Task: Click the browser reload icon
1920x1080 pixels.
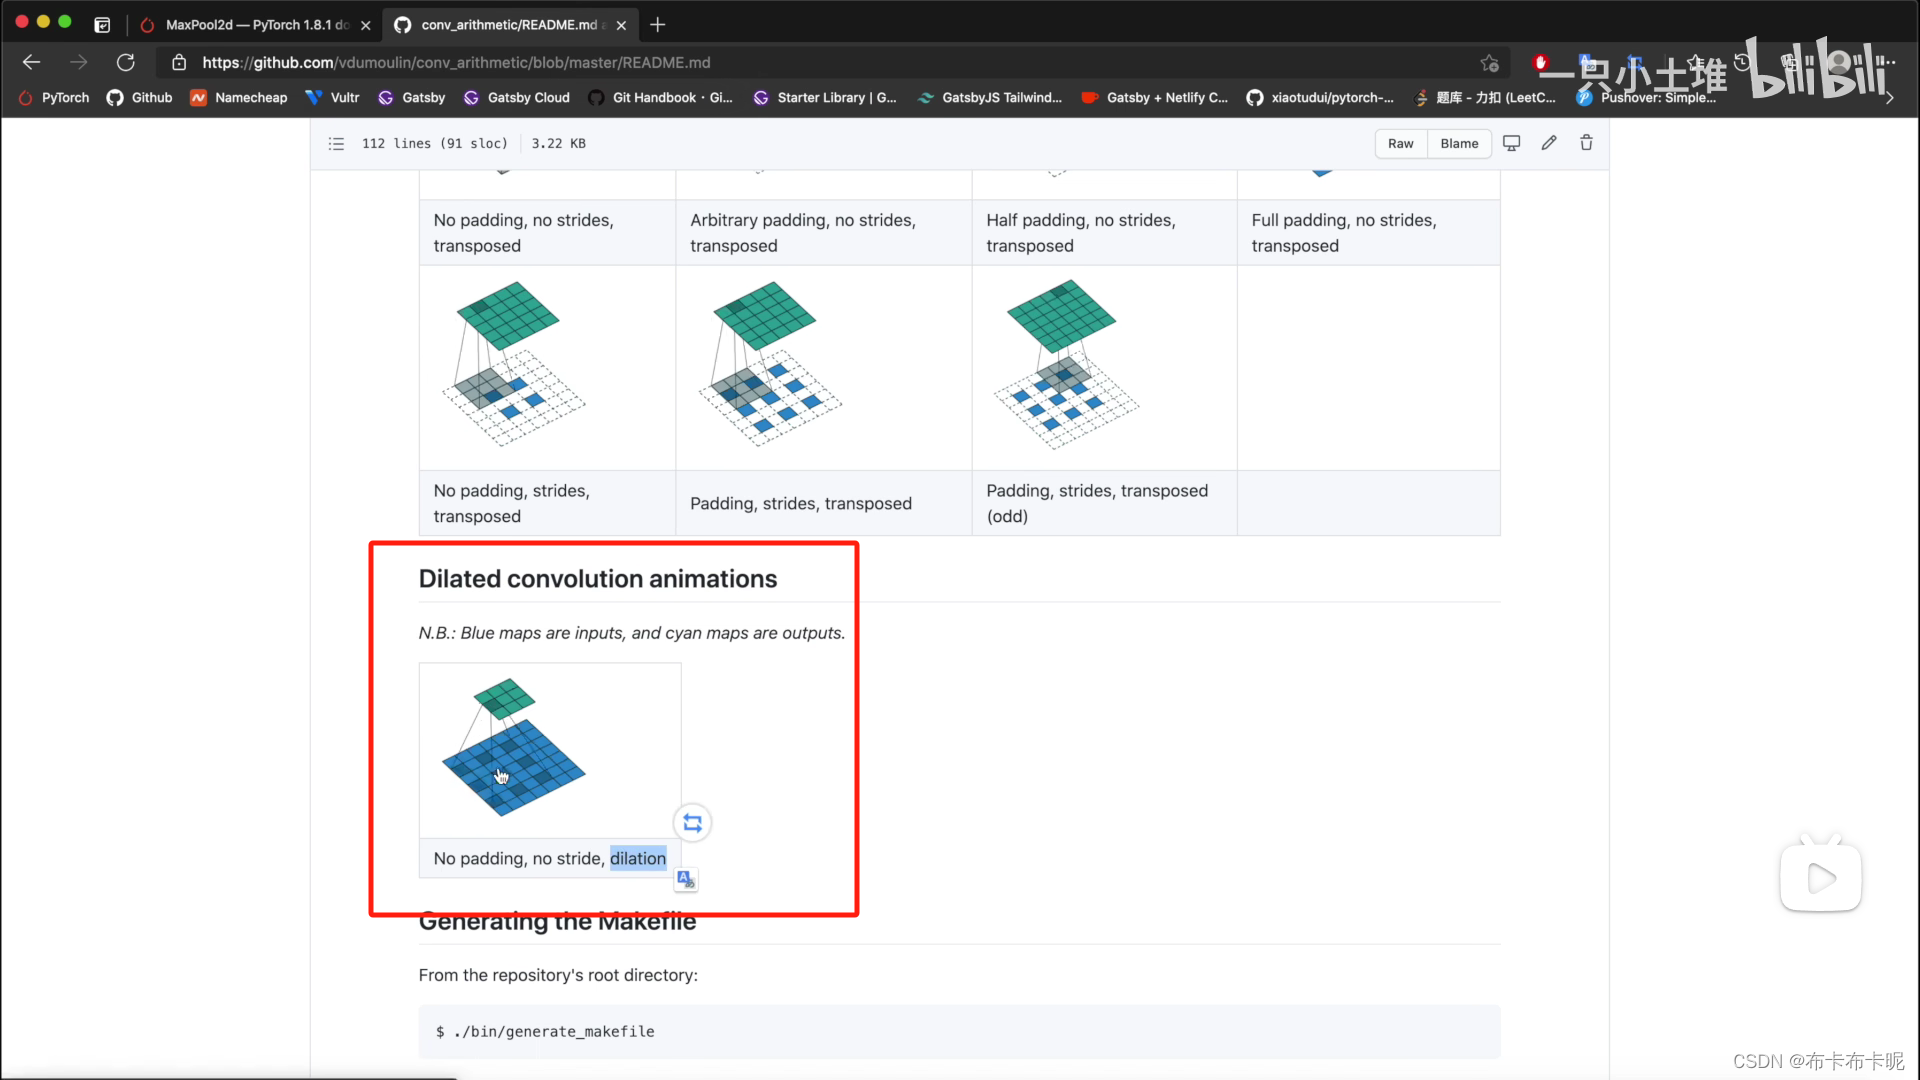Action: tap(126, 62)
